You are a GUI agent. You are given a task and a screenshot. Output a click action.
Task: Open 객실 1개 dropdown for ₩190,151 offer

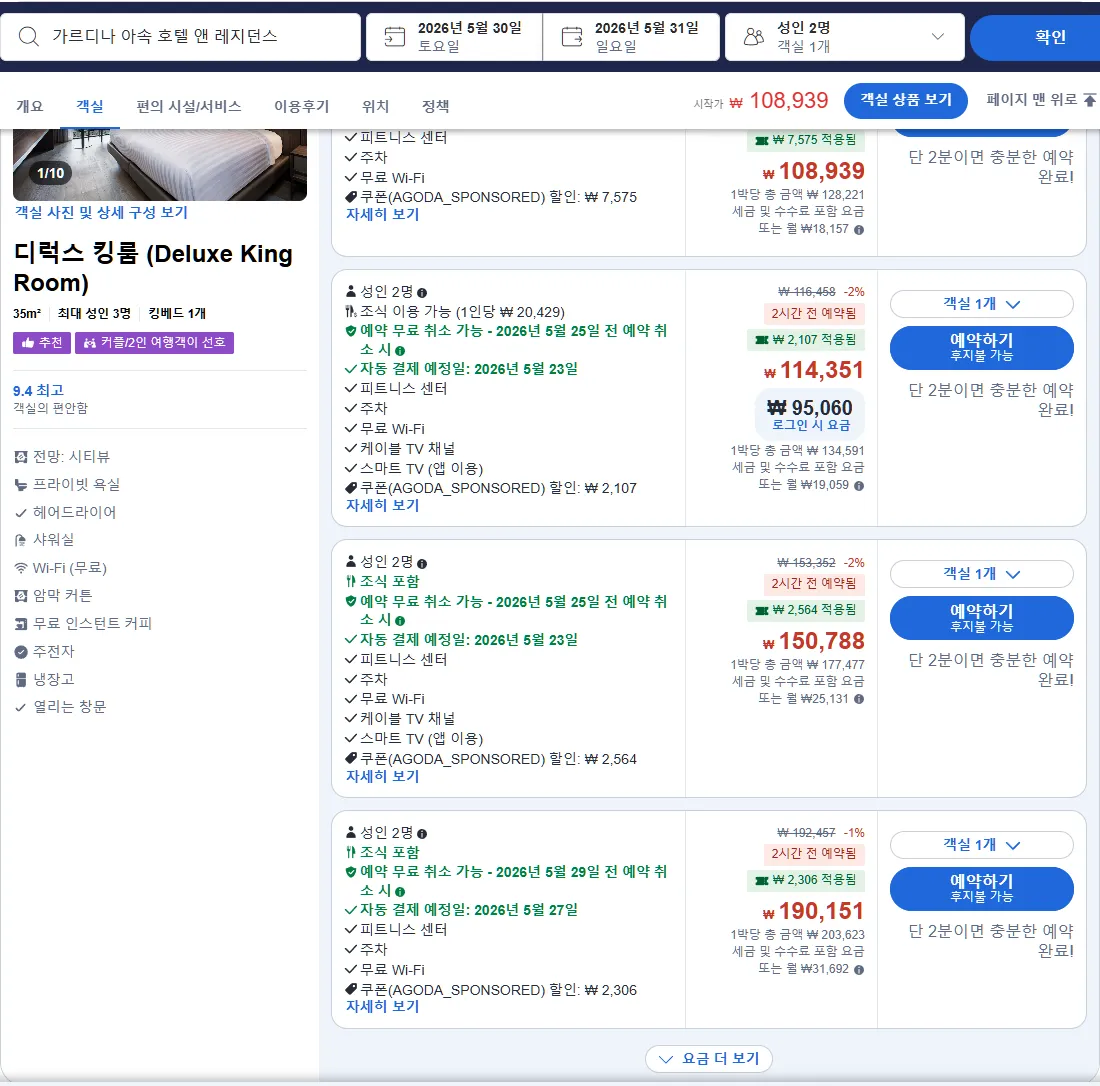click(981, 845)
